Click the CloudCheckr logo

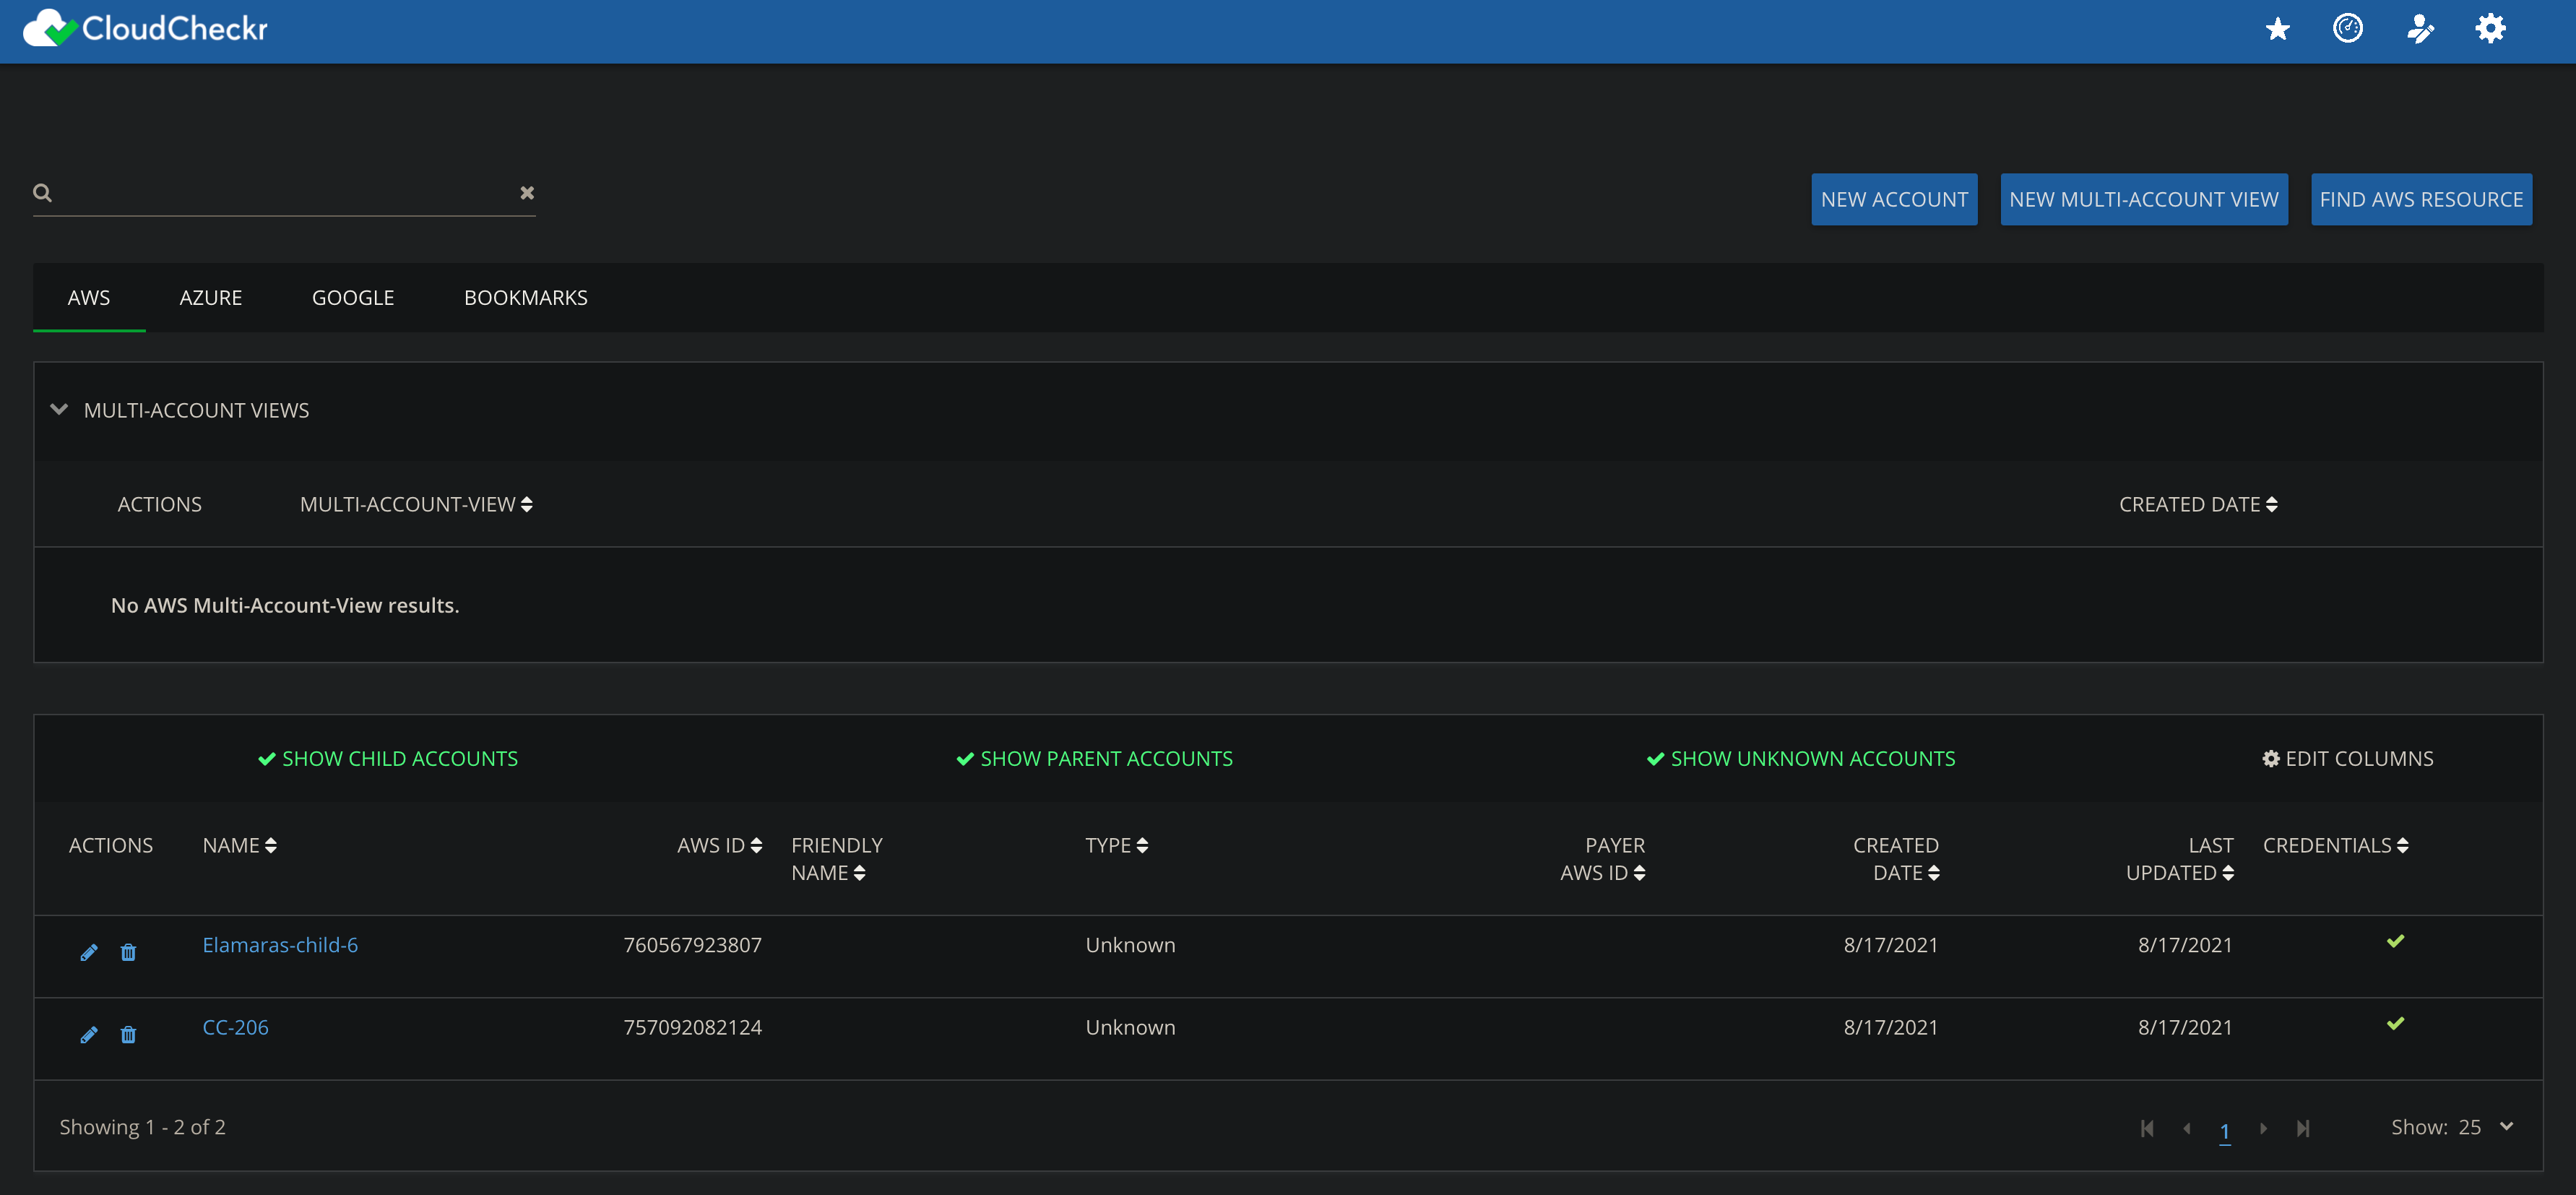pyautogui.click(x=144, y=28)
